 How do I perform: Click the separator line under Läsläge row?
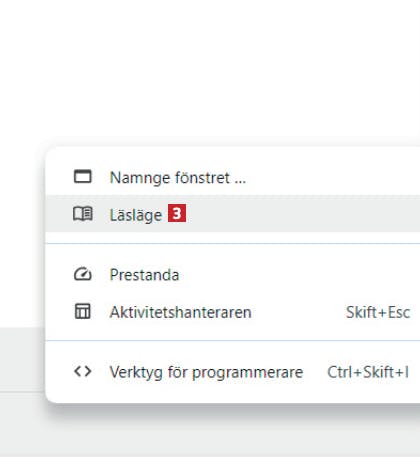point(233,244)
